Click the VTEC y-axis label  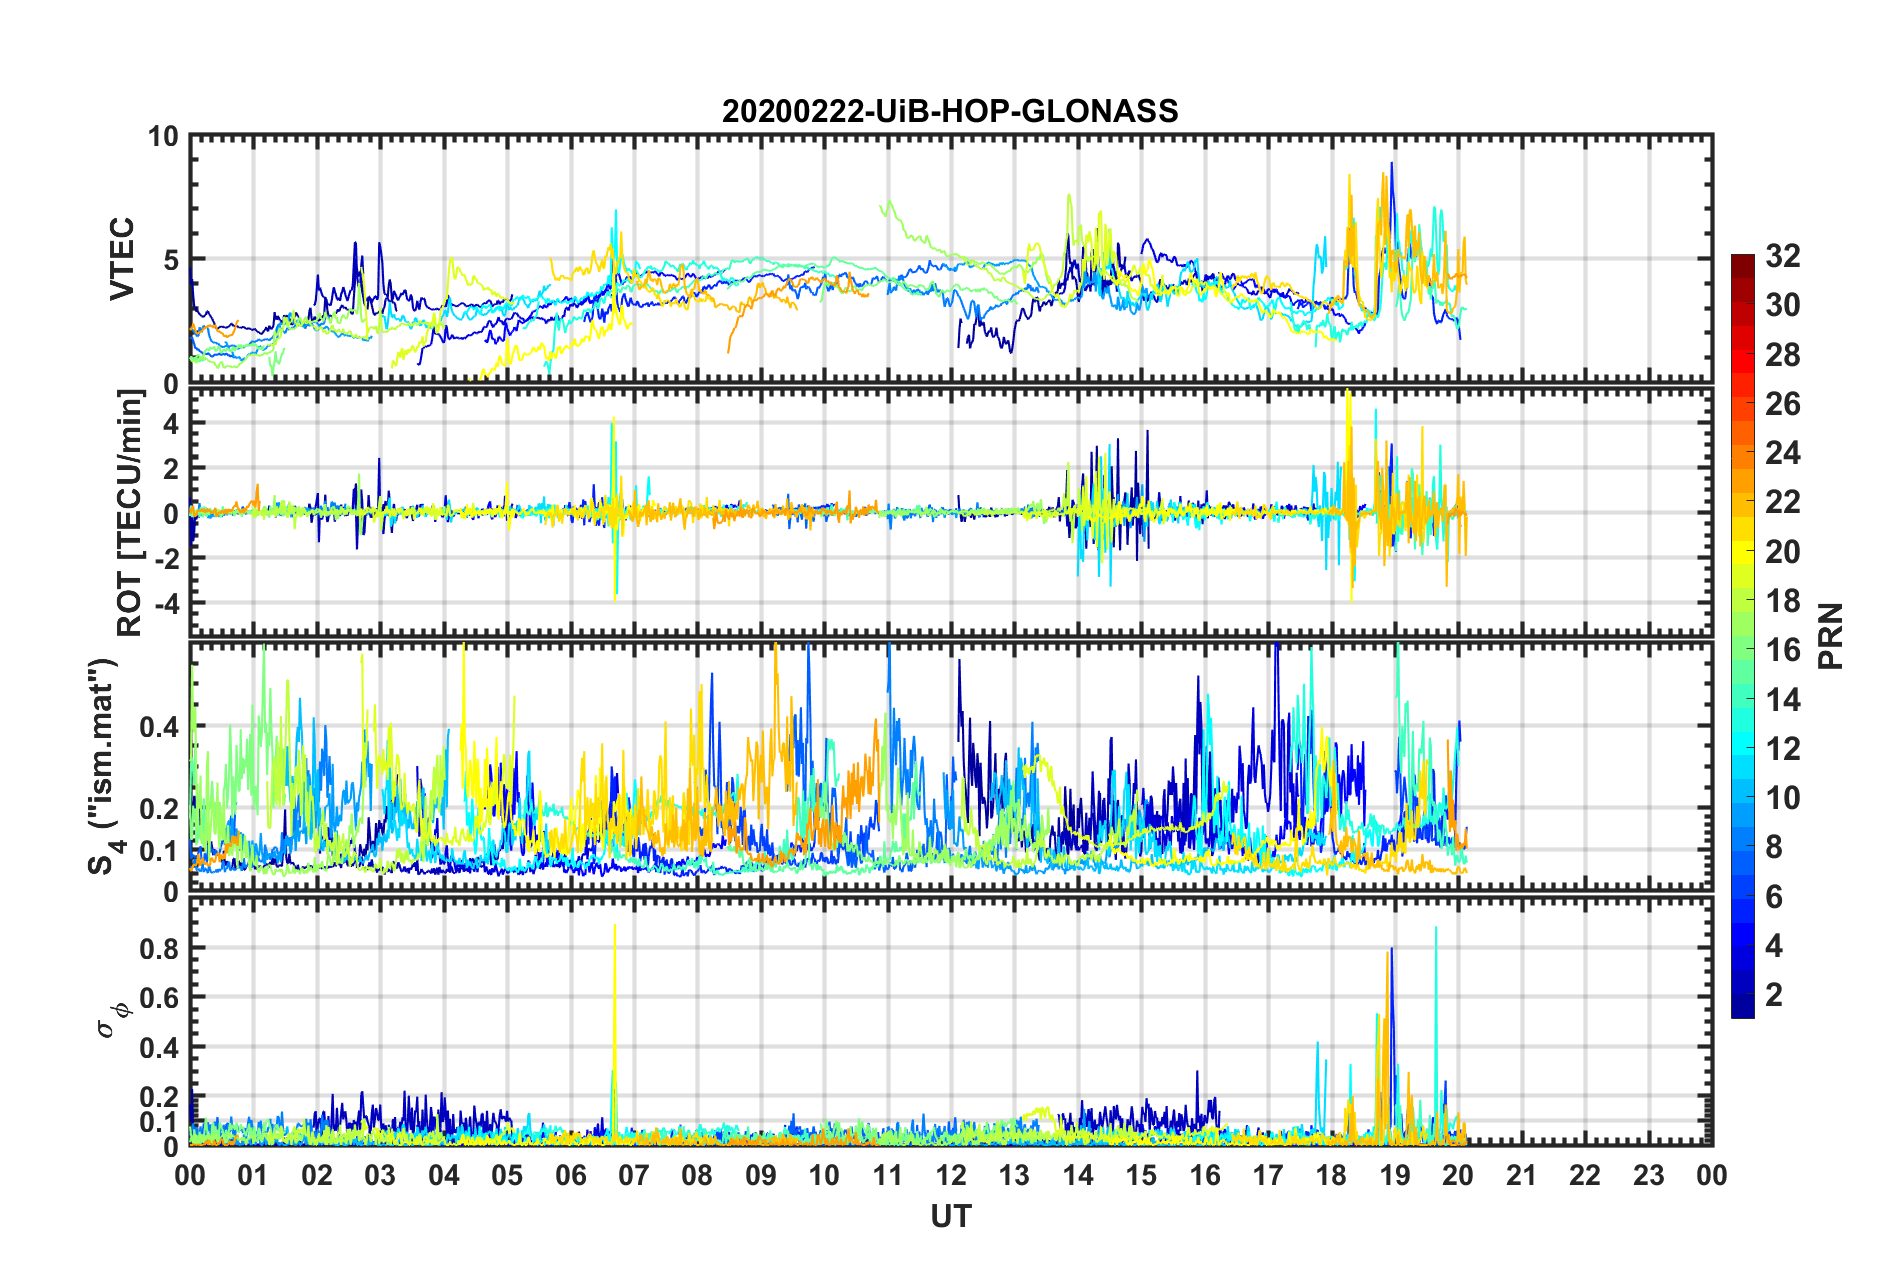pos(122,259)
